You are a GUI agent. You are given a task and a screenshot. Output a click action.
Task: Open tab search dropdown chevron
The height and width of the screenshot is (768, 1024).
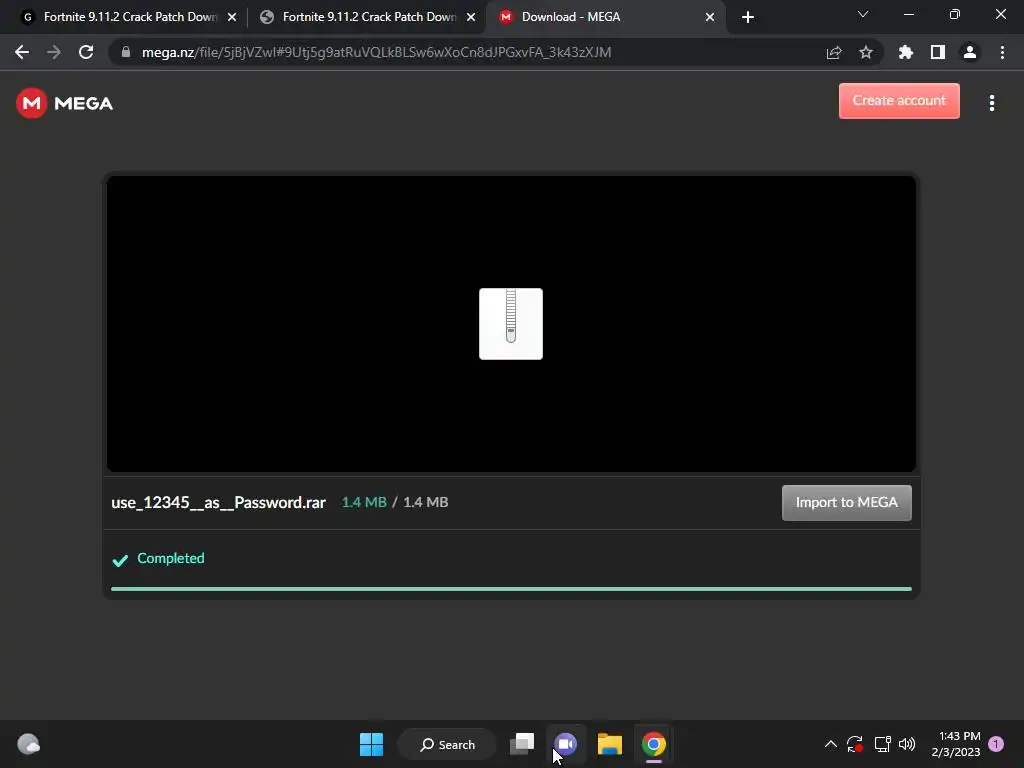pyautogui.click(x=863, y=14)
